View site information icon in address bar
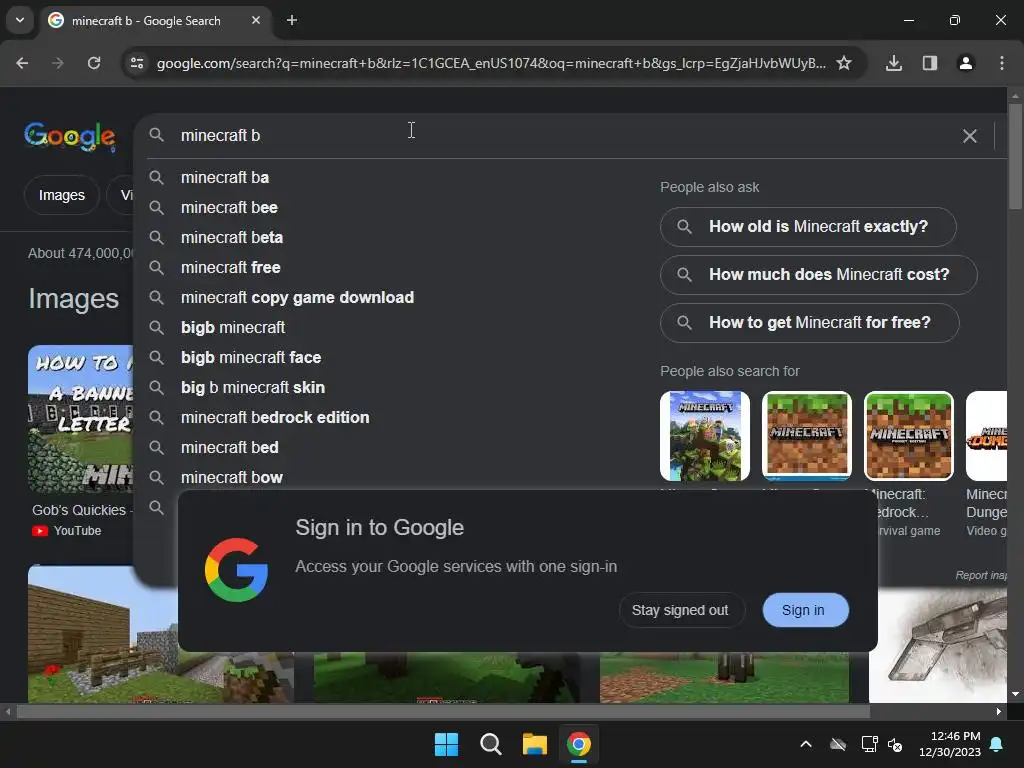 (137, 63)
